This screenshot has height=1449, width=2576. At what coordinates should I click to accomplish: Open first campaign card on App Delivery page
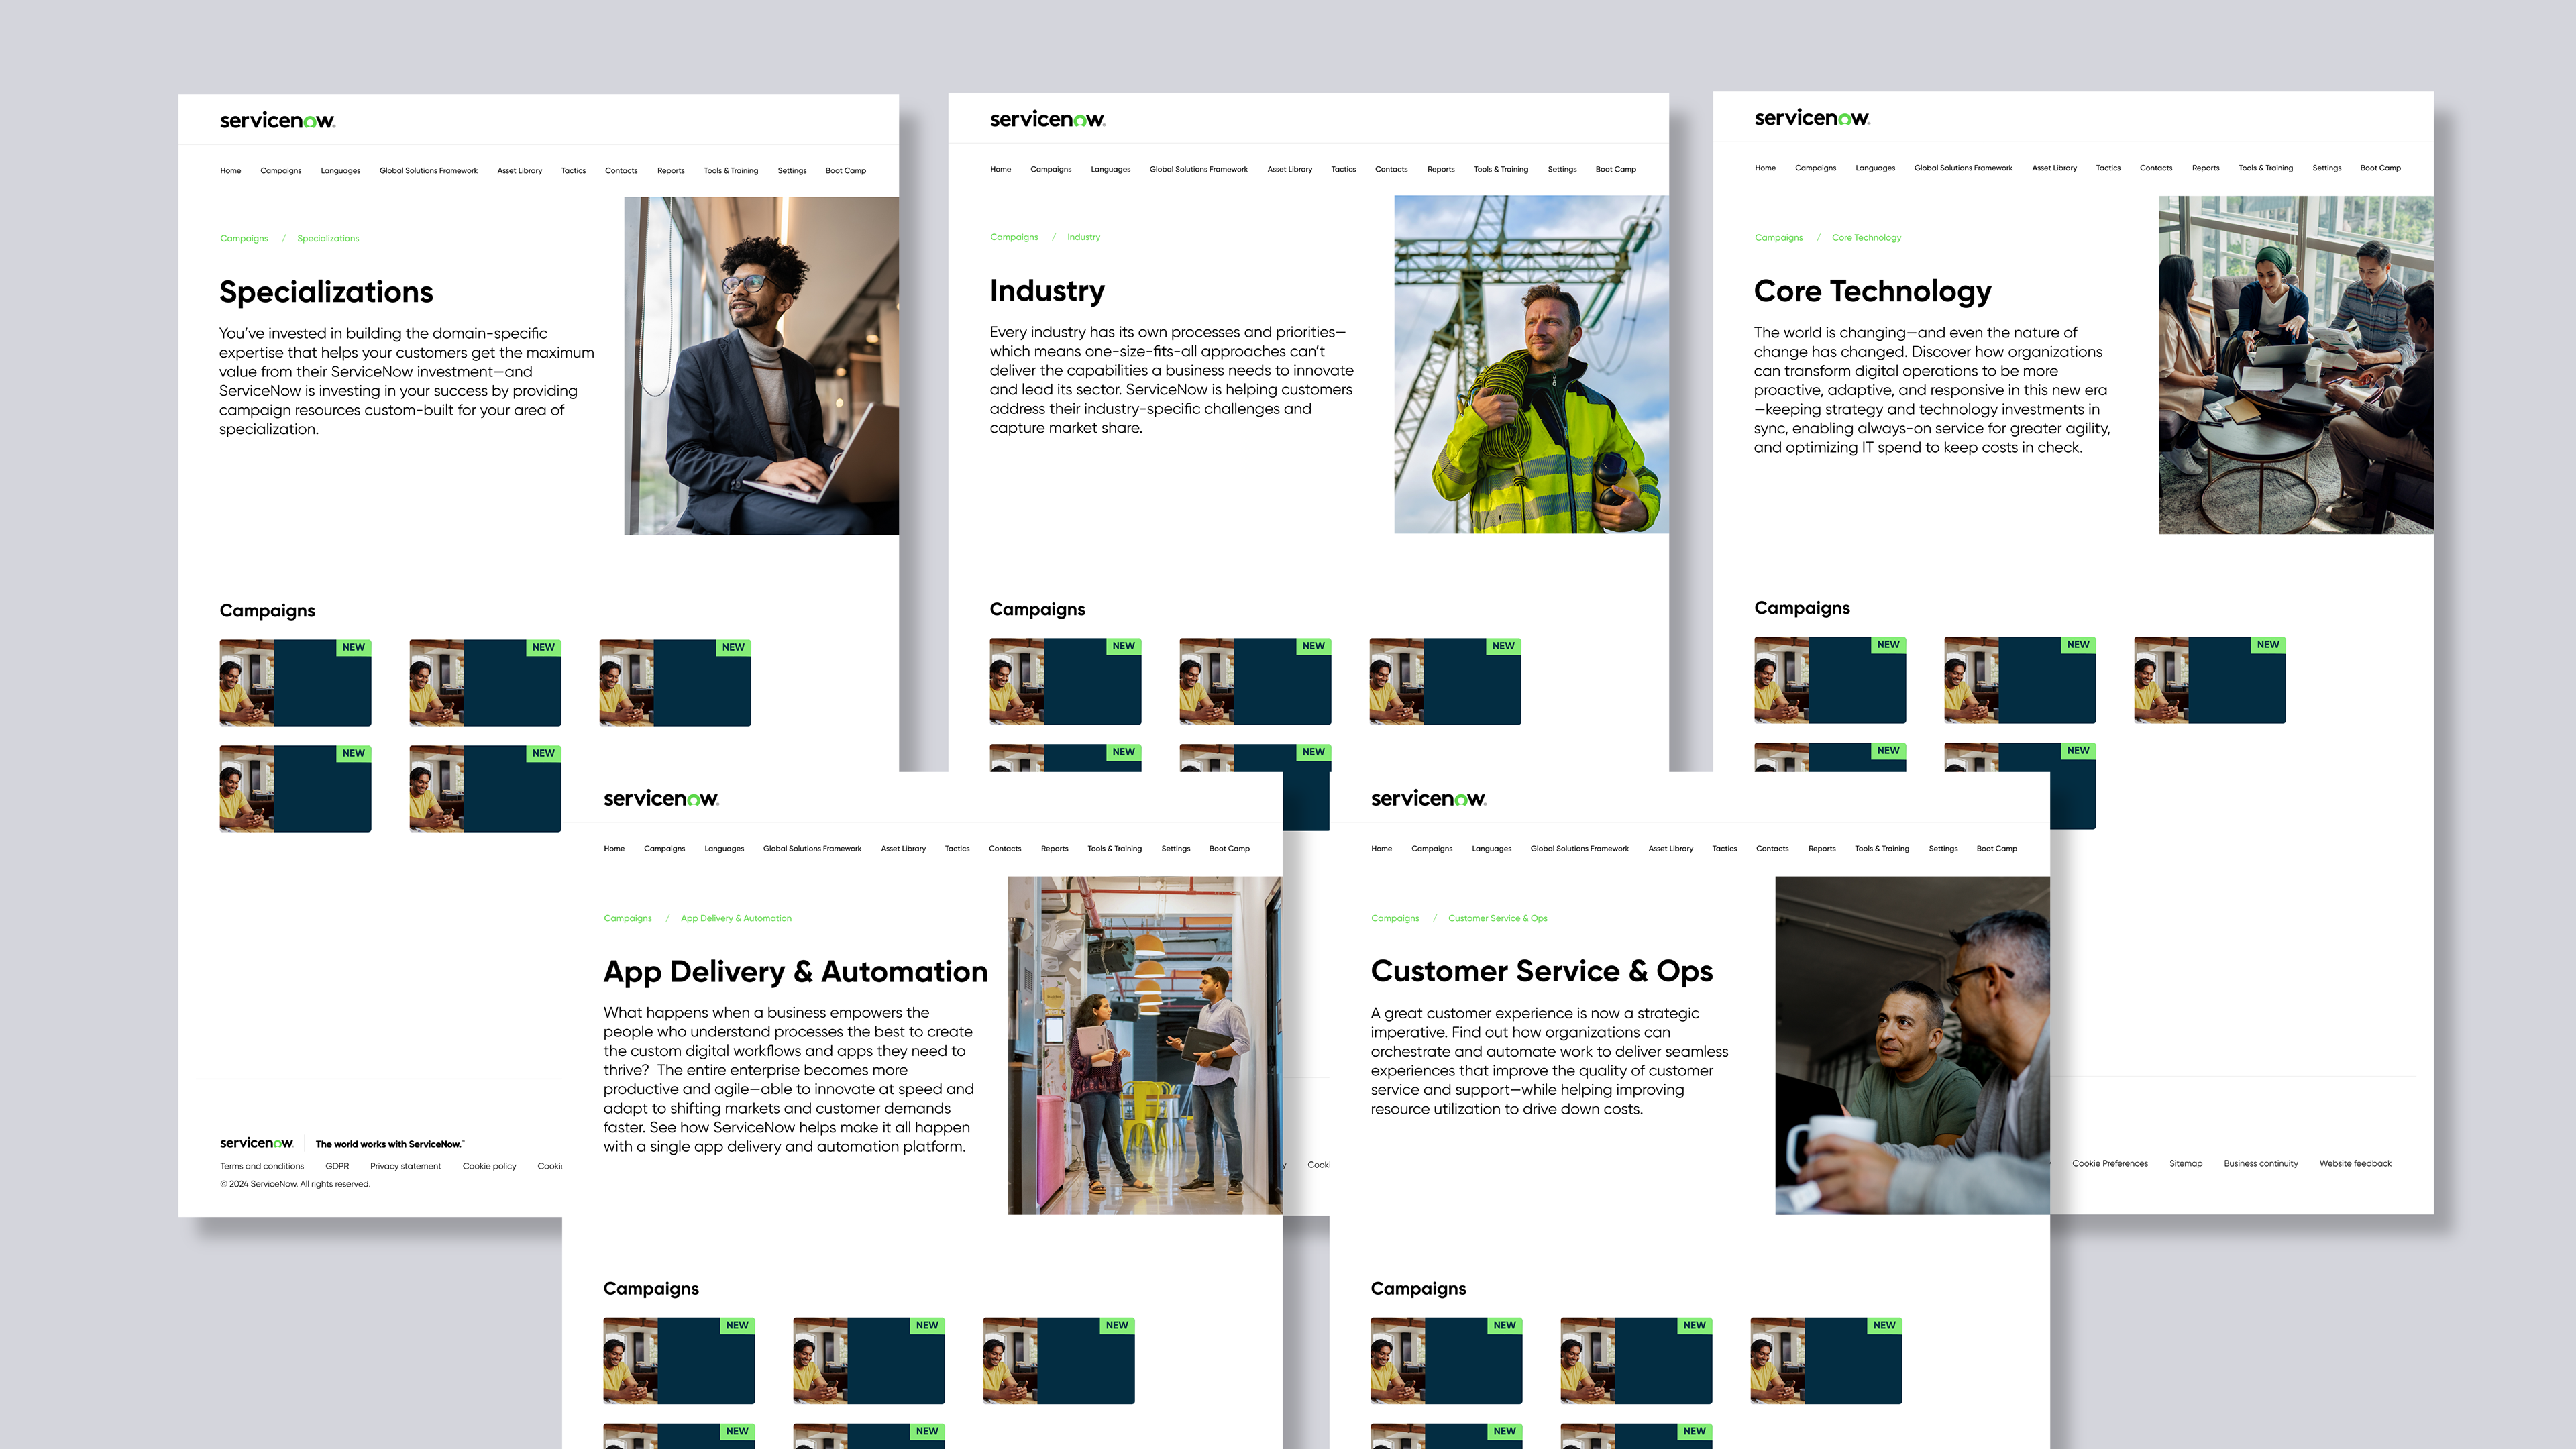(679, 1361)
